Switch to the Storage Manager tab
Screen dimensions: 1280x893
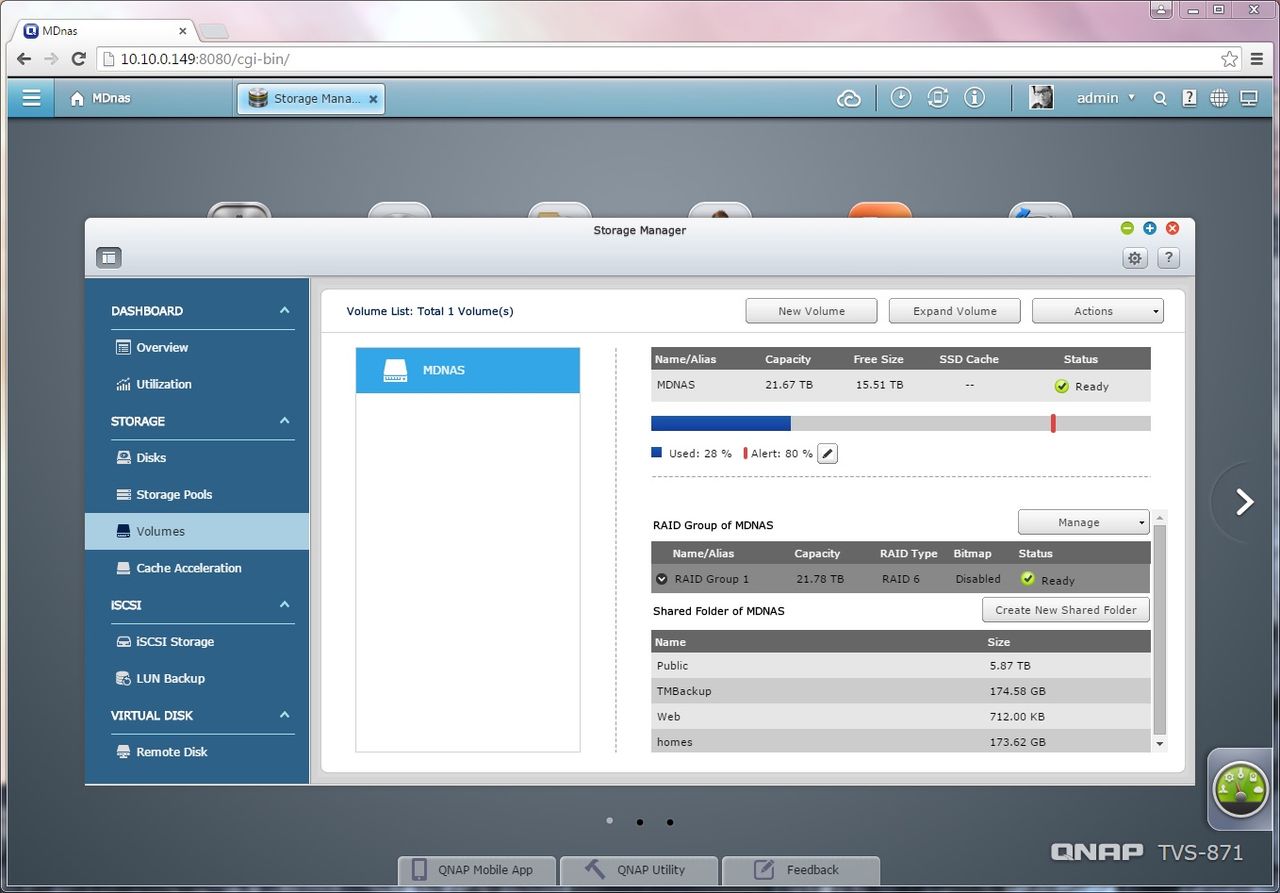coord(310,98)
